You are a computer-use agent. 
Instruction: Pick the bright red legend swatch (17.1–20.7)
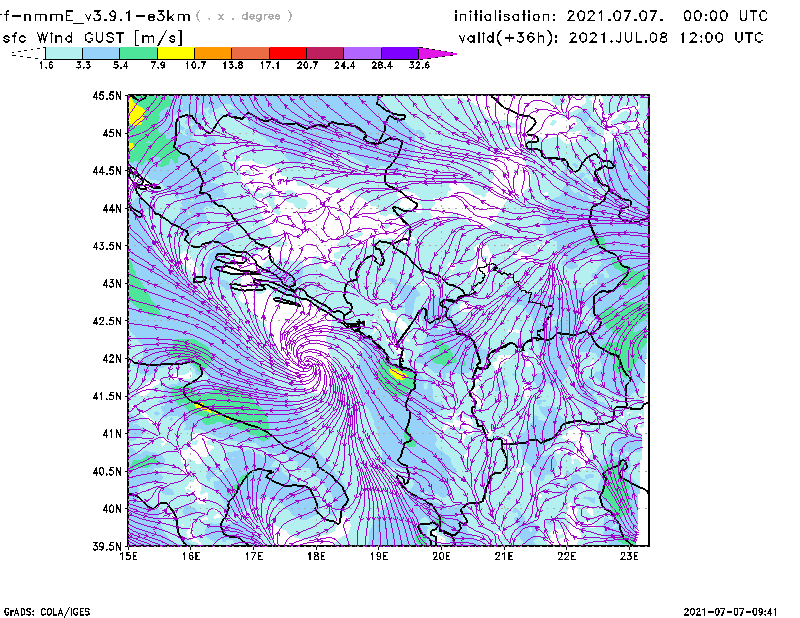[x=288, y=53]
